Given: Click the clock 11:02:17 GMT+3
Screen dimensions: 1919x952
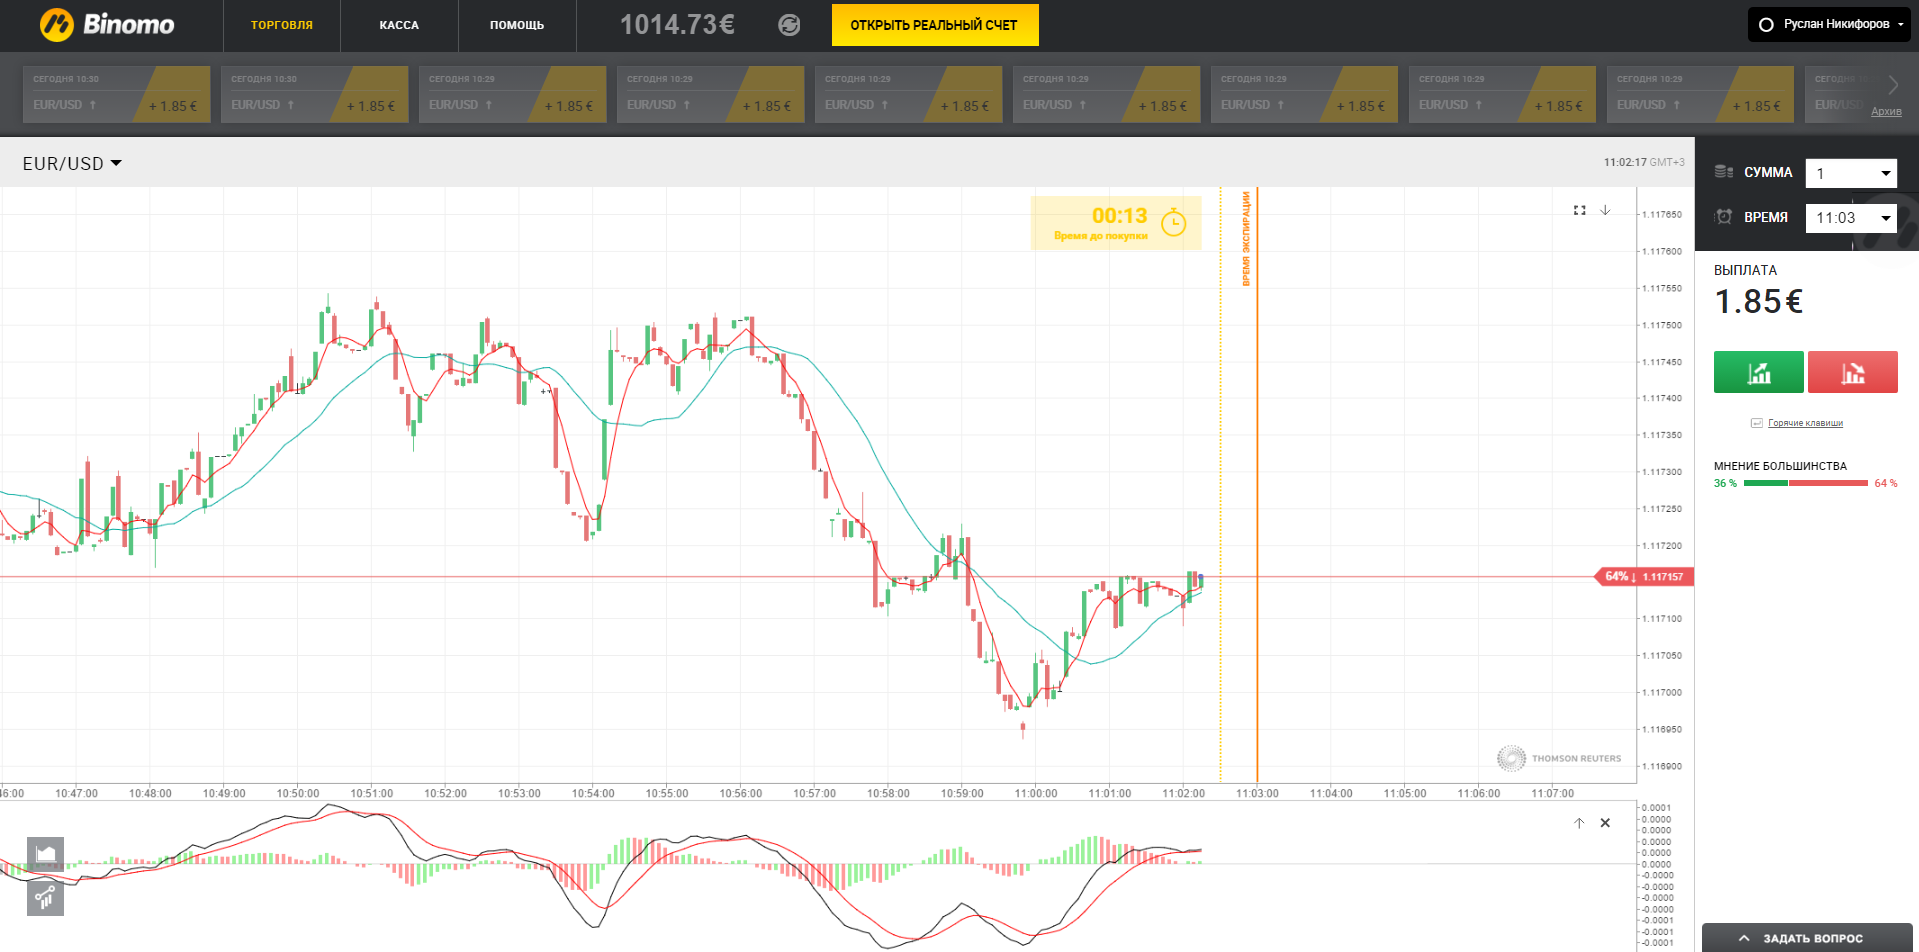Looking at the screenshot, I should 1644,162.
